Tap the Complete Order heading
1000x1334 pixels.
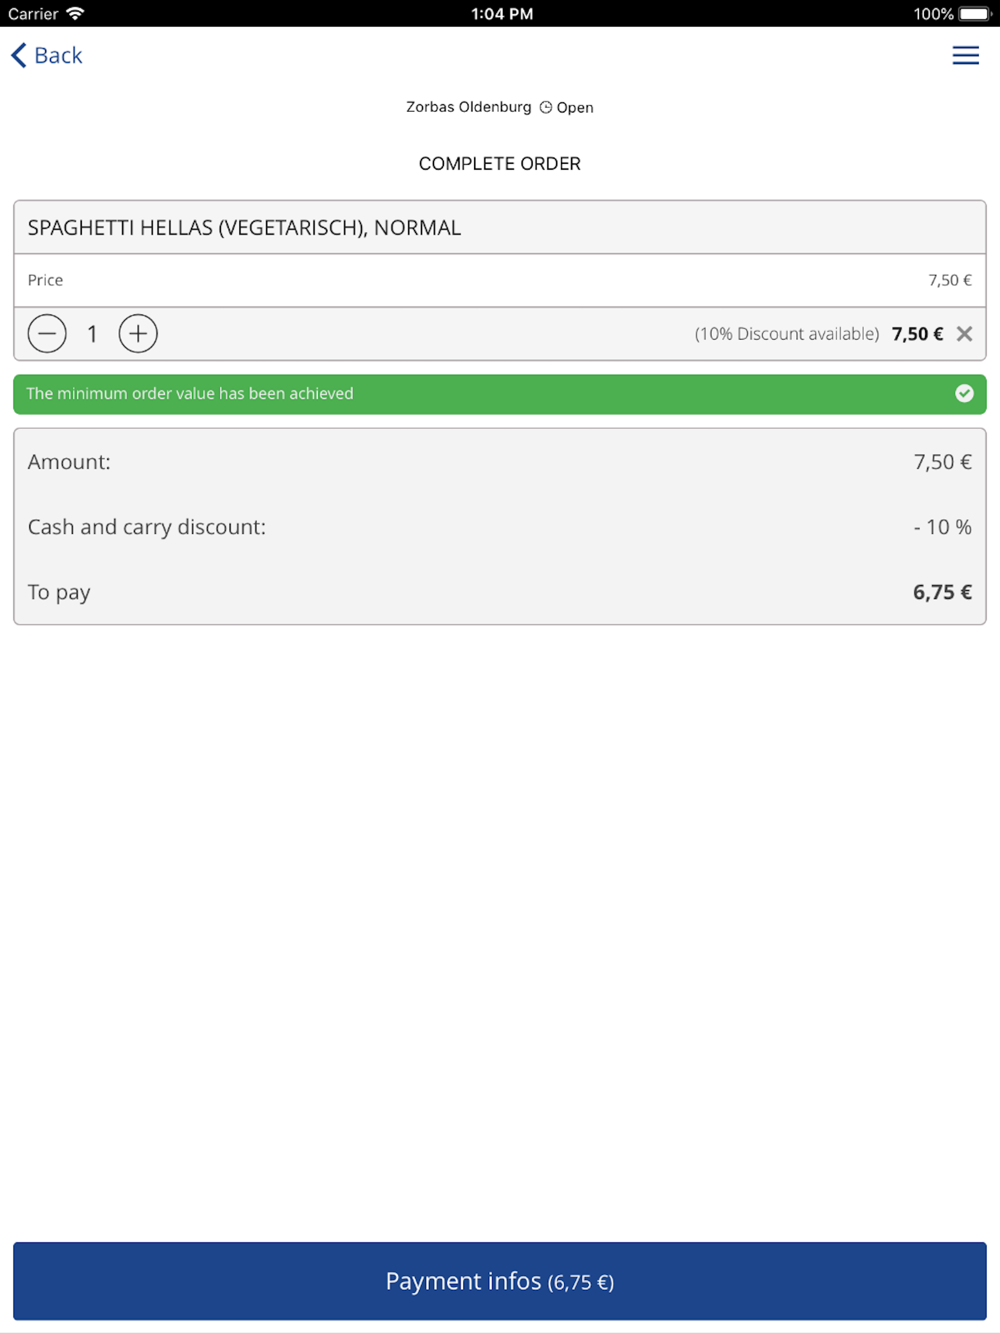500,164
